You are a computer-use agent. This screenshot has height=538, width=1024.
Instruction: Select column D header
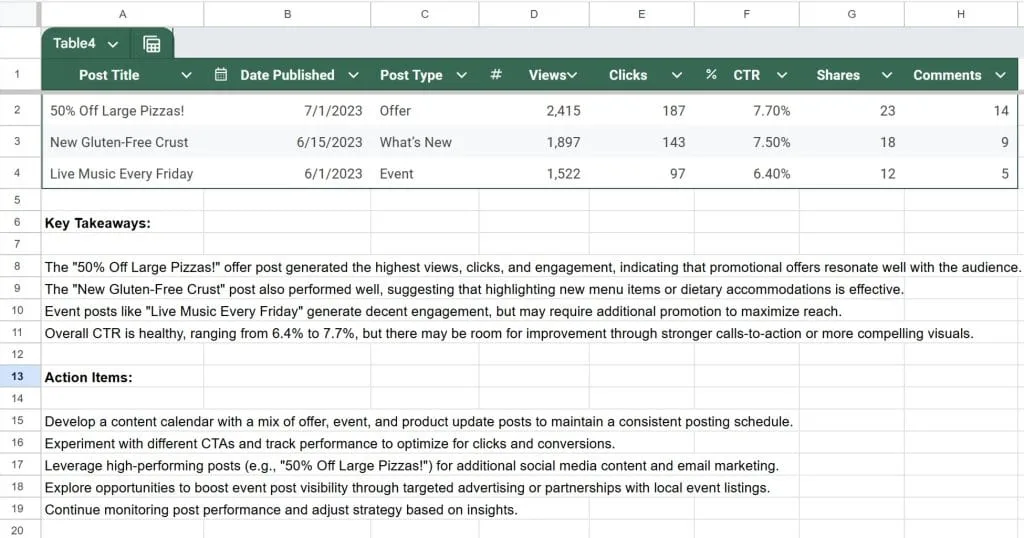(534, 14)
